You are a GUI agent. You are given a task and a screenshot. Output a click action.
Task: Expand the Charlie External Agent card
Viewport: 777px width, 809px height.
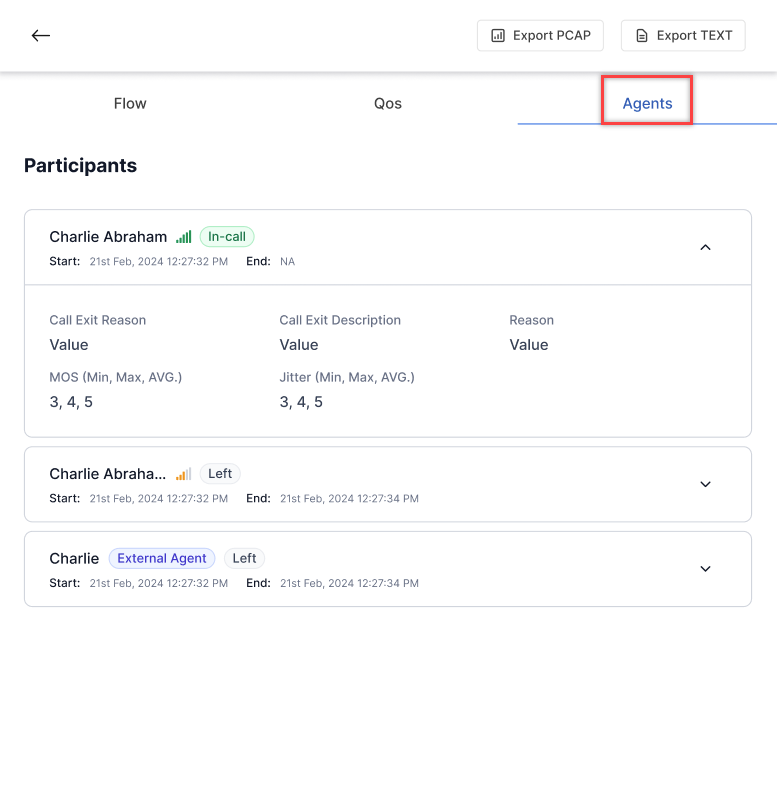point(705,569)
